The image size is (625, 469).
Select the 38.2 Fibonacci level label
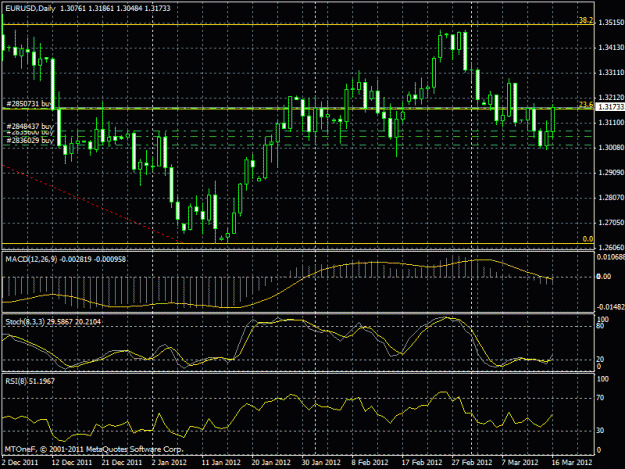coord(586,20)
